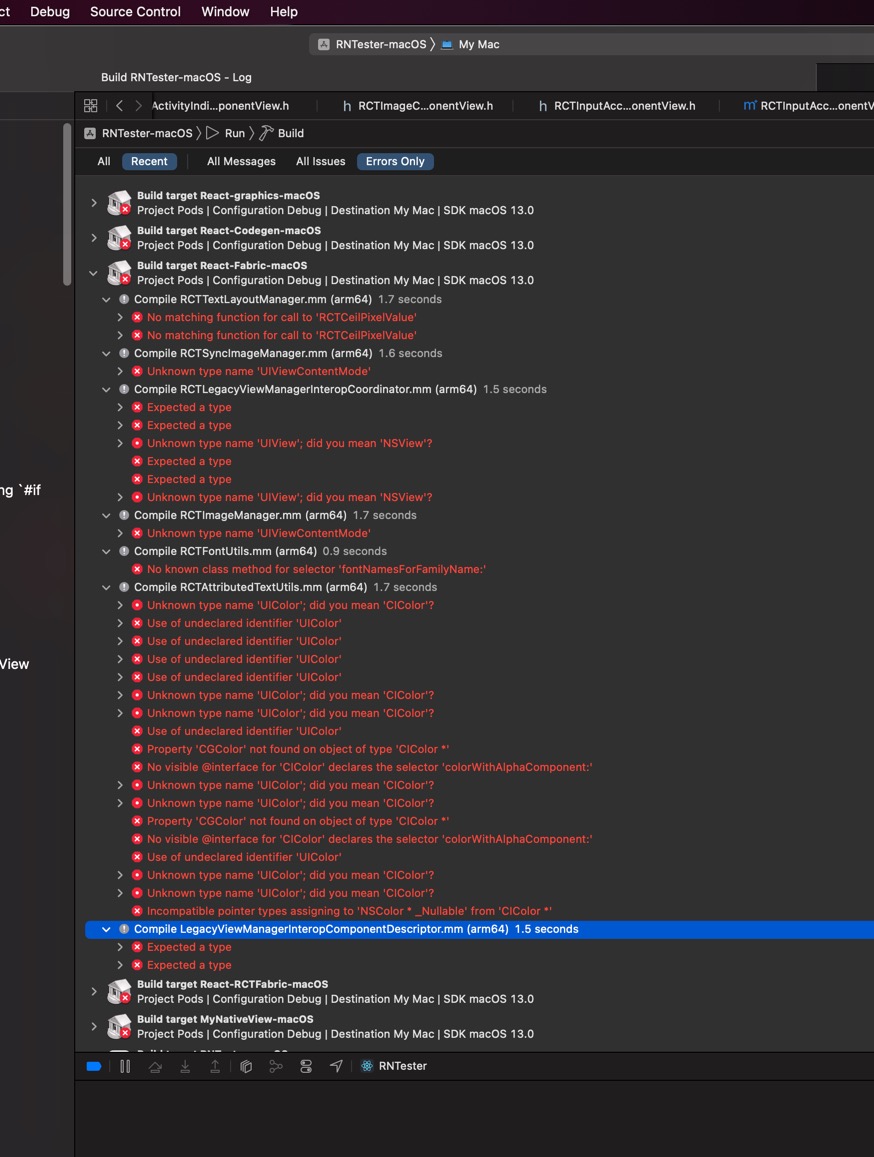Click the Step Into debug icon
This screenshot has height=1157, width=874.
(x=185, y=1066)
